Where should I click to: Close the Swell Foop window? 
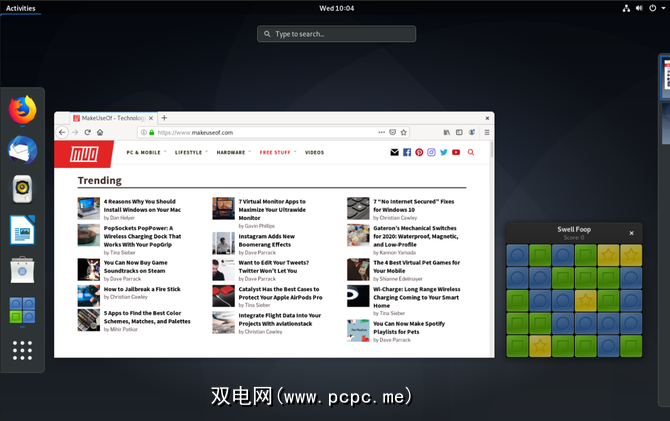(x=632, y=233)
